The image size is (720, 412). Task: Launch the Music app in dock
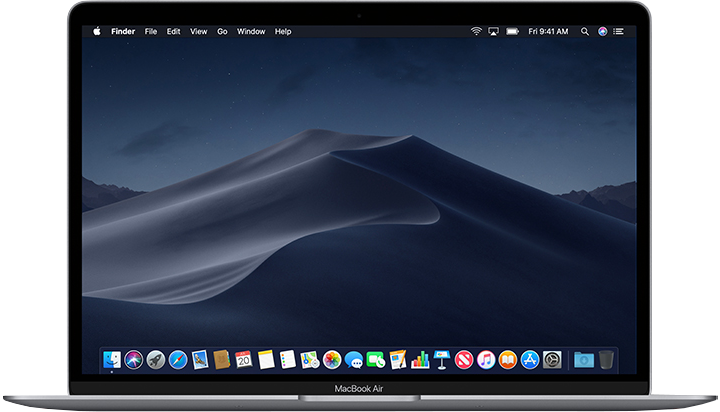click(x=486, y=359)
